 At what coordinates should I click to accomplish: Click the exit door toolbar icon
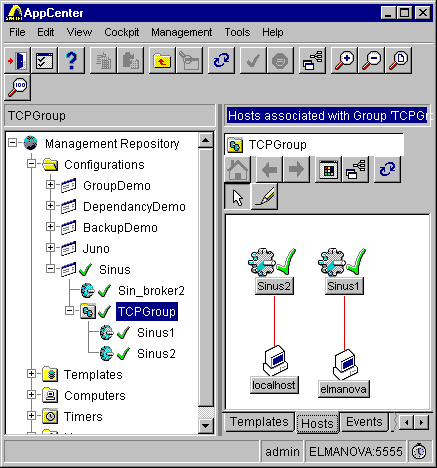point(17,60)
